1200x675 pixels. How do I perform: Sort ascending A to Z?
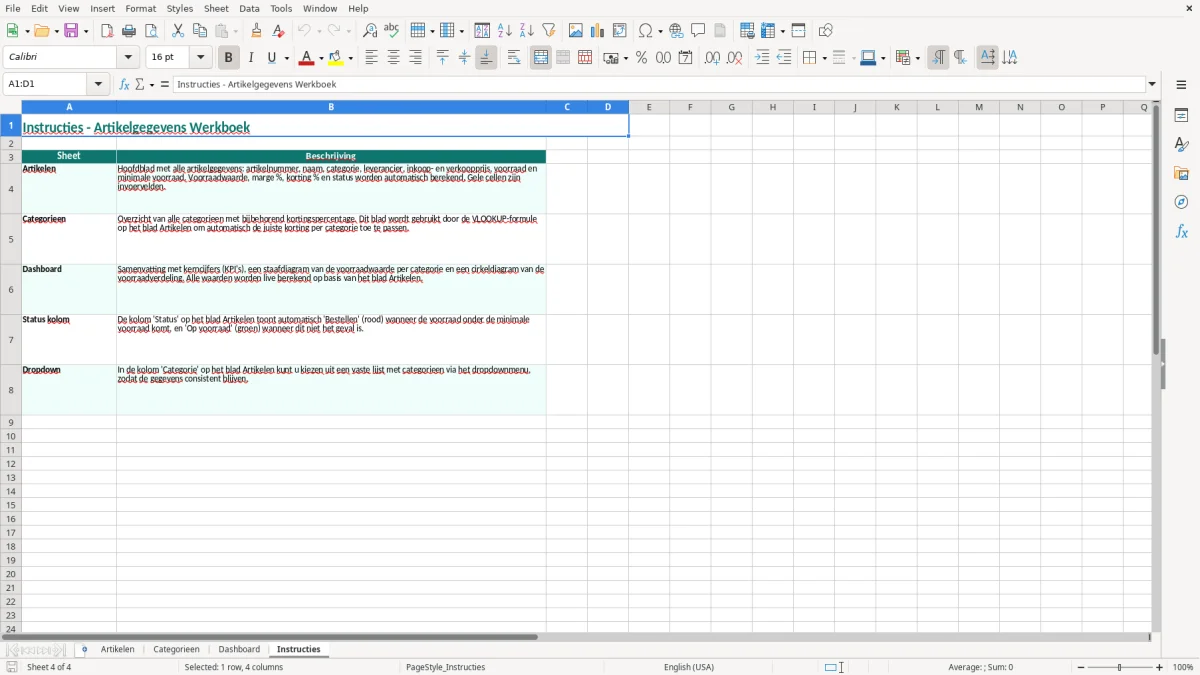(505, 31)
